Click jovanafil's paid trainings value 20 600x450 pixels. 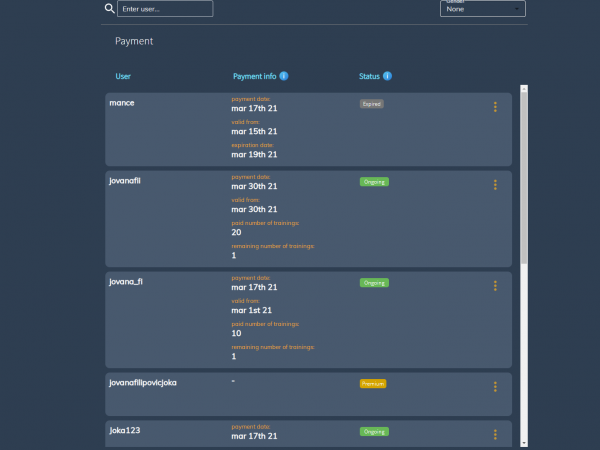click(x=236, y=232)
